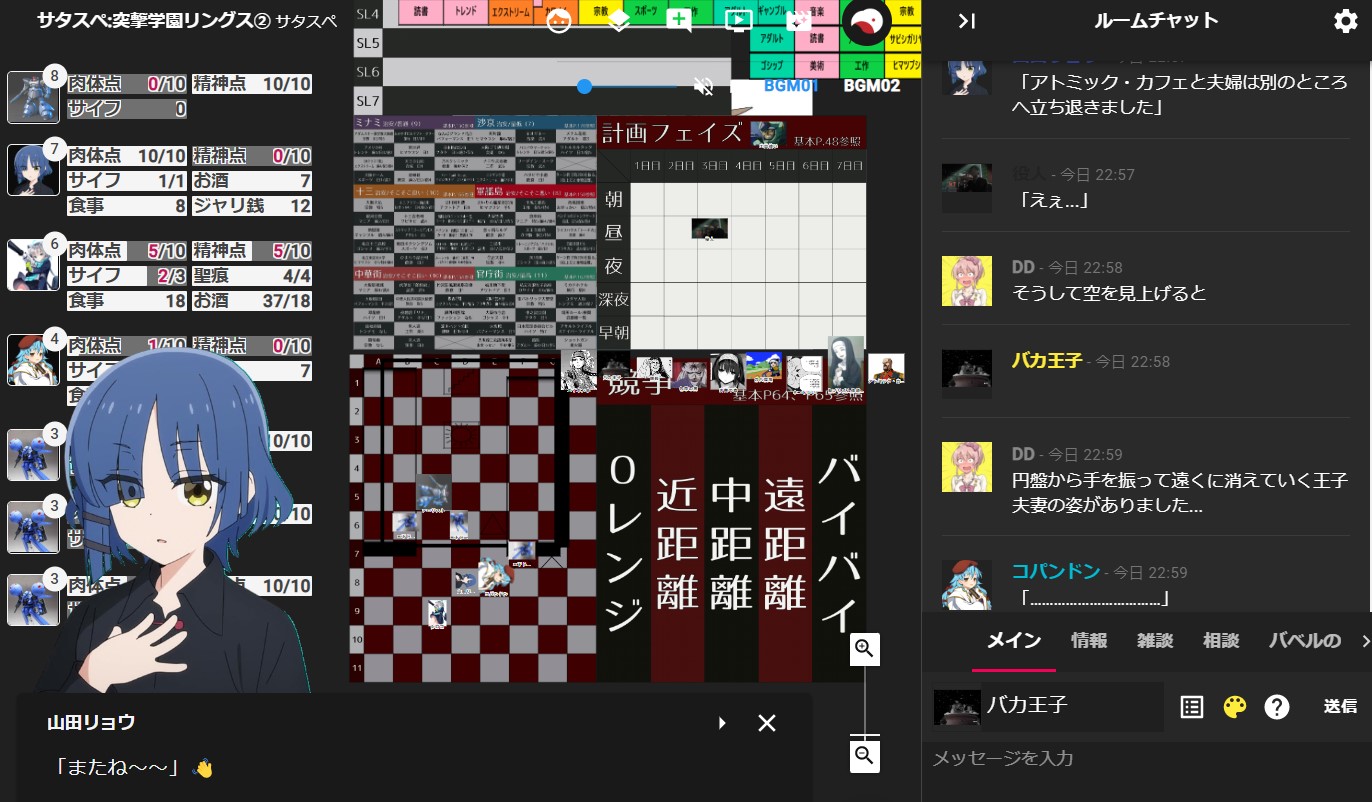The width and height of the screenshot is (1372, 802).
Task: Click the 食事 18 status value
Action: 127,300
